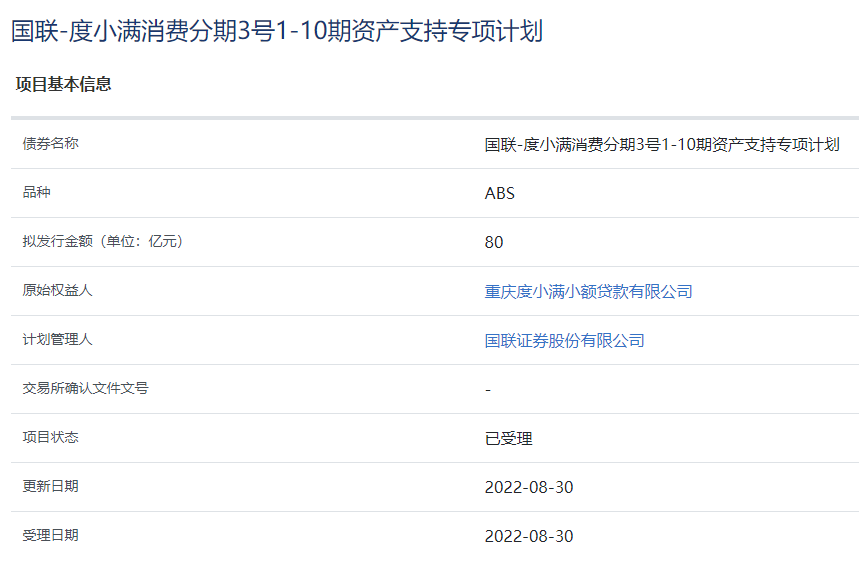The image size is (859, 576).
Task: Click the 品种 row label
Action: [37, 192]
